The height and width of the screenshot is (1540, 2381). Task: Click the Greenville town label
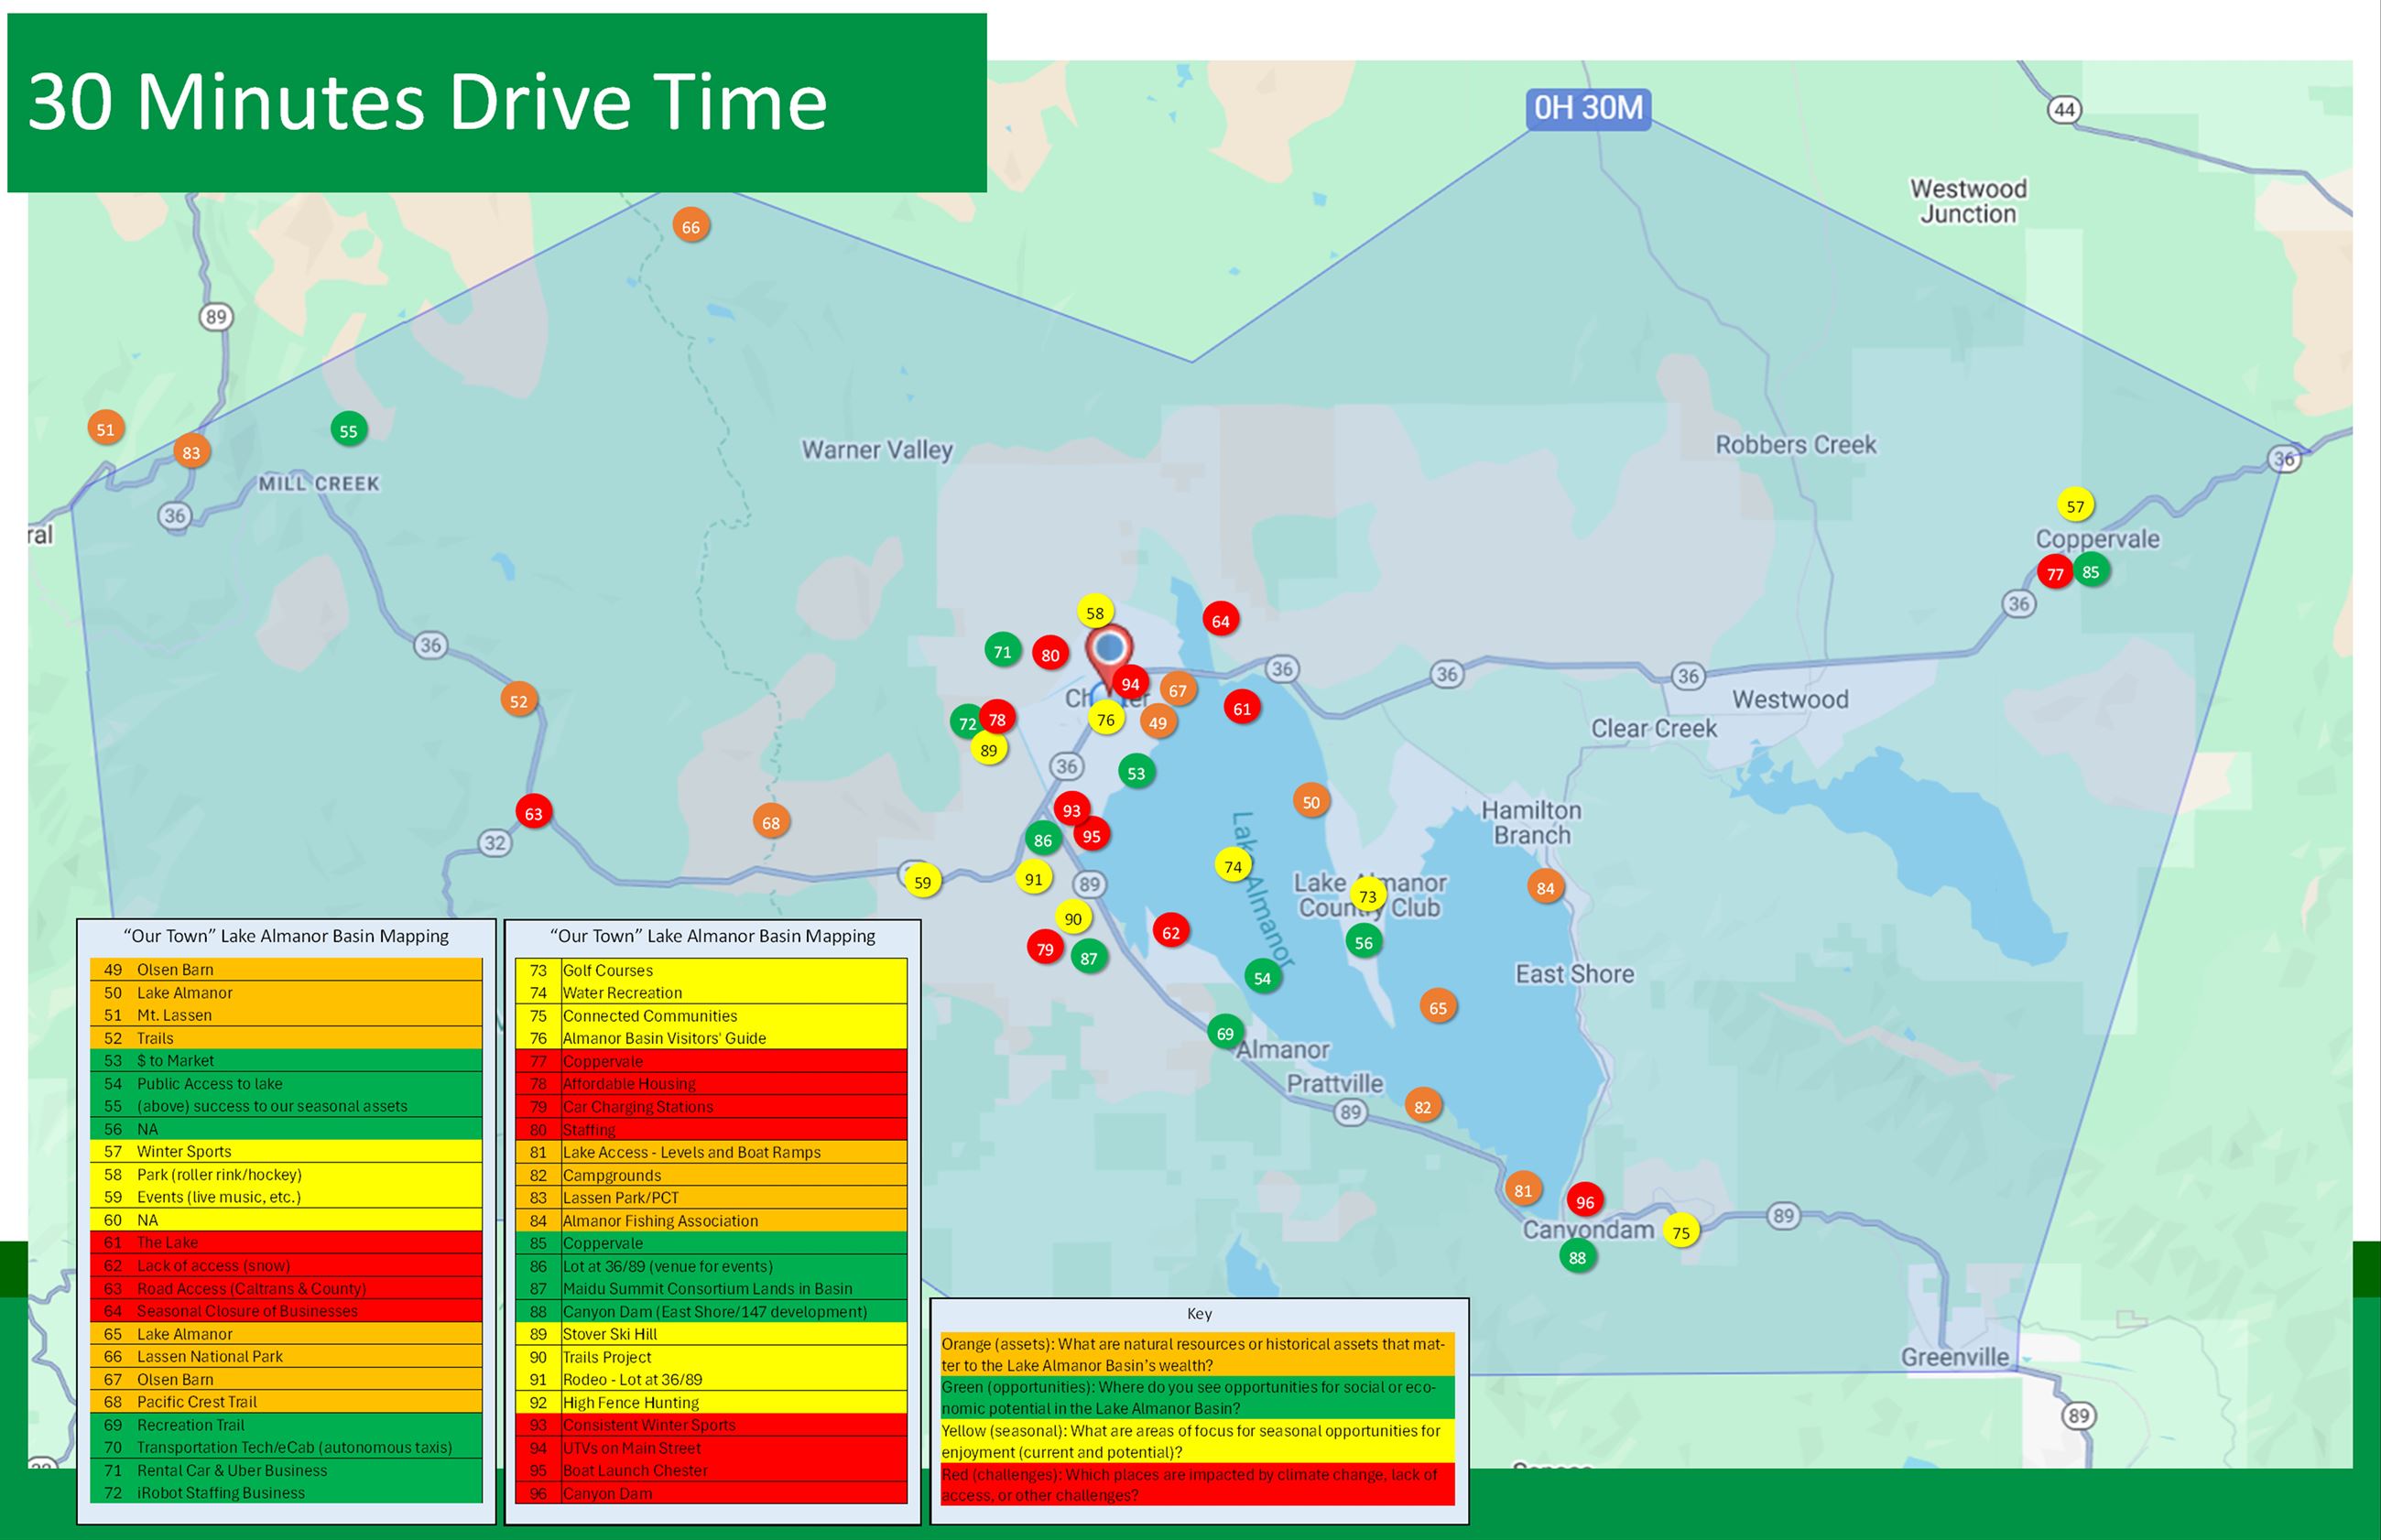1954,1357
